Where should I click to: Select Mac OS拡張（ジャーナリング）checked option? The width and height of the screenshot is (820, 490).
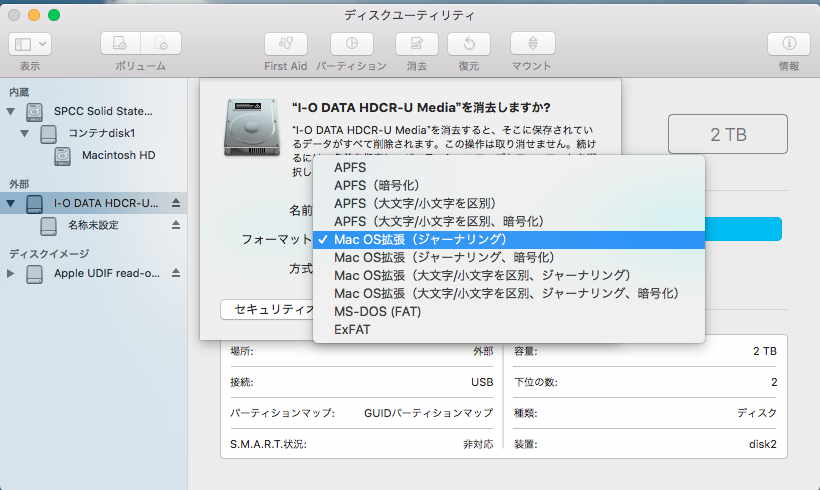pos(509,240)
